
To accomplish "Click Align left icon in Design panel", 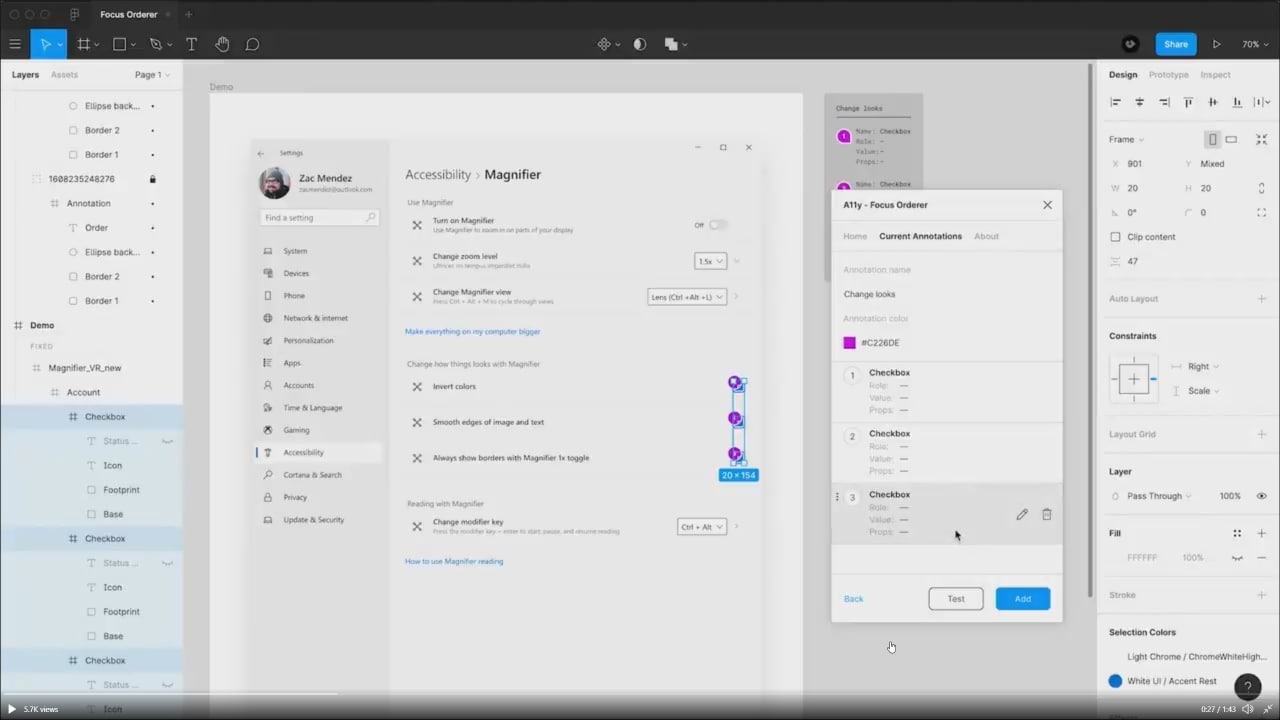I will (1116, 102).
